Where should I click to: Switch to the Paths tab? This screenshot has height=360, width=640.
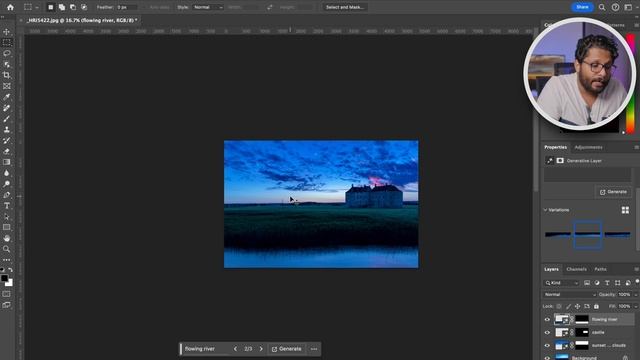[x=600, y=269]
